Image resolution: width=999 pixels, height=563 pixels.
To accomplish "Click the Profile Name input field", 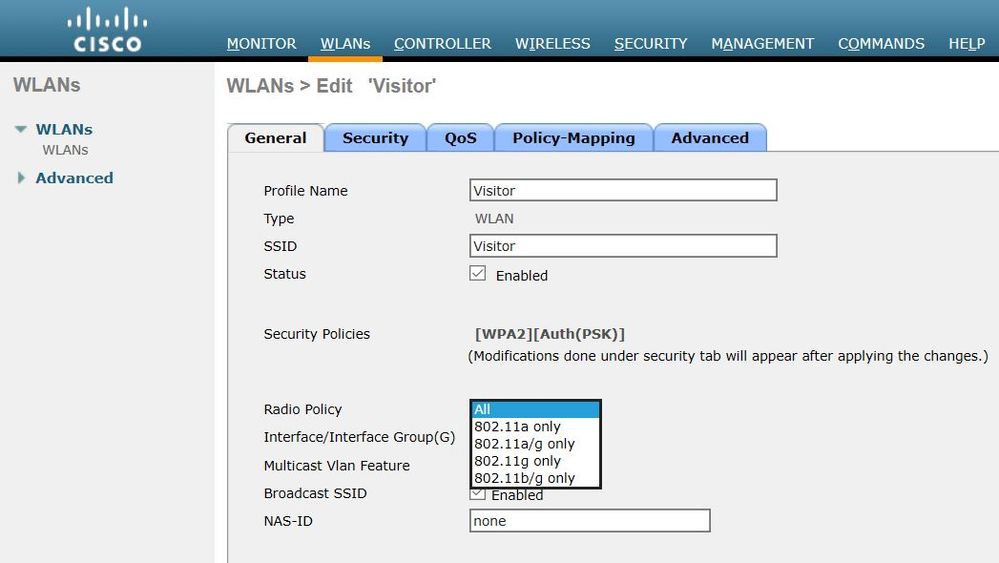I will click(623, 190).
